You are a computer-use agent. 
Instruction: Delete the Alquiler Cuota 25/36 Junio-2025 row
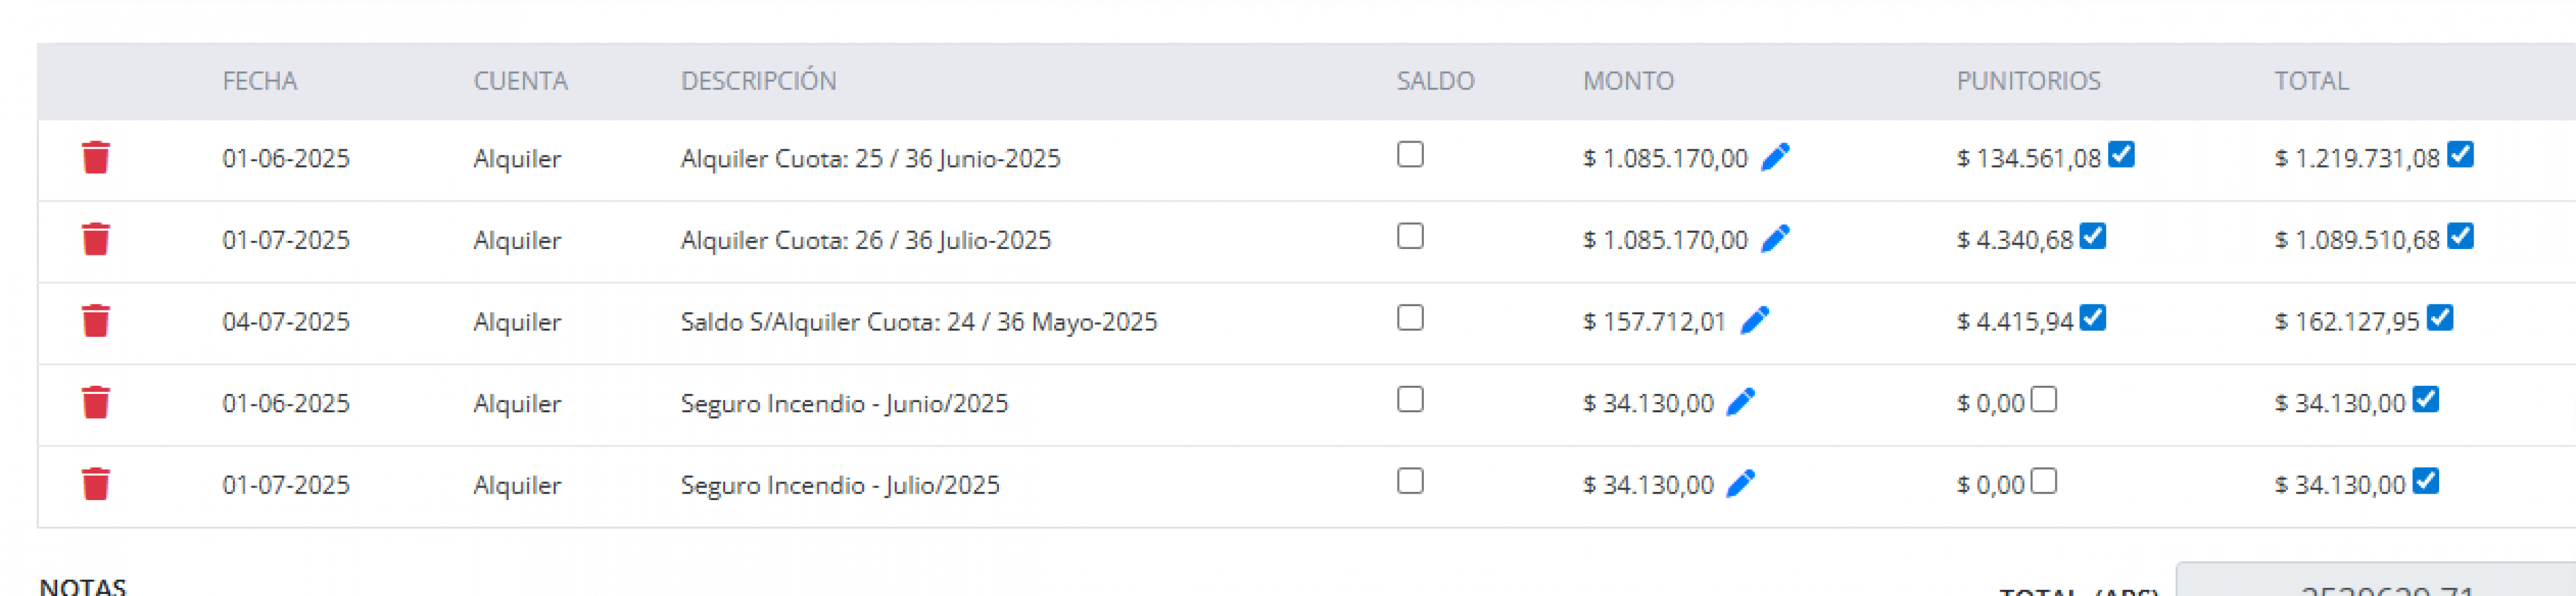pyautogui.click(x=95, y=157)
